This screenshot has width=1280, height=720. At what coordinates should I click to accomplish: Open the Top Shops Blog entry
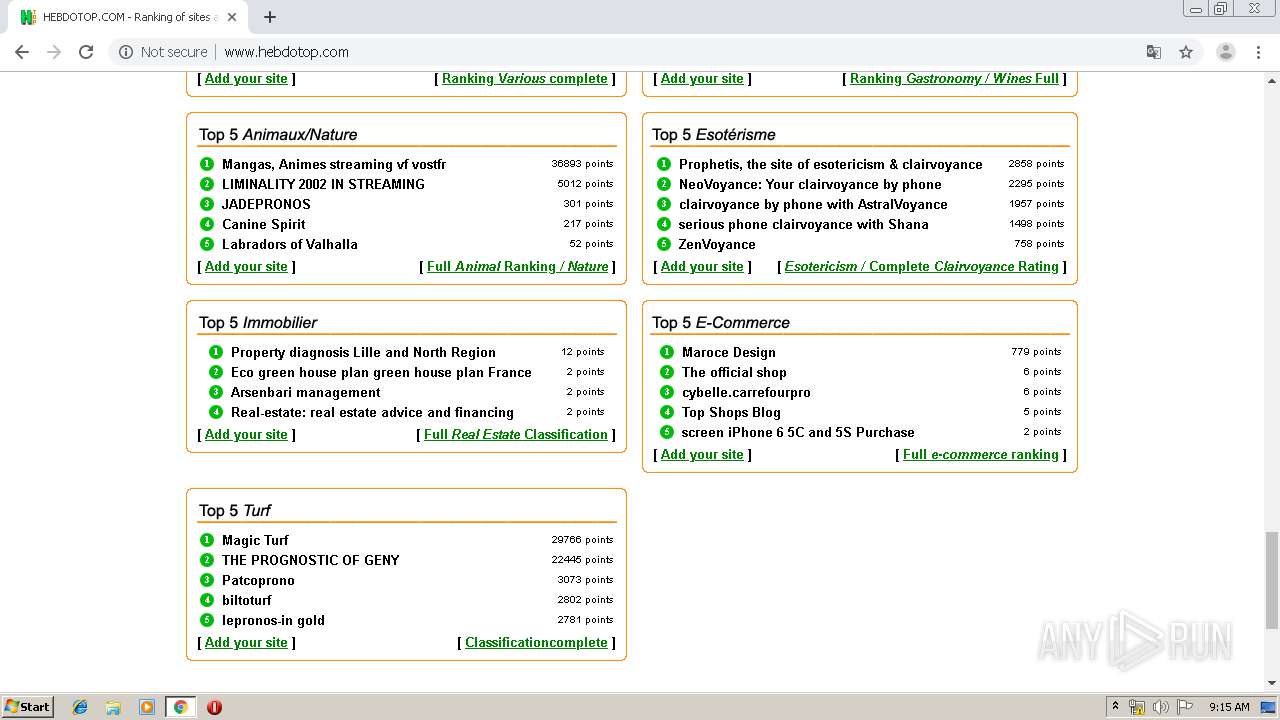click(x=731, y=412)
